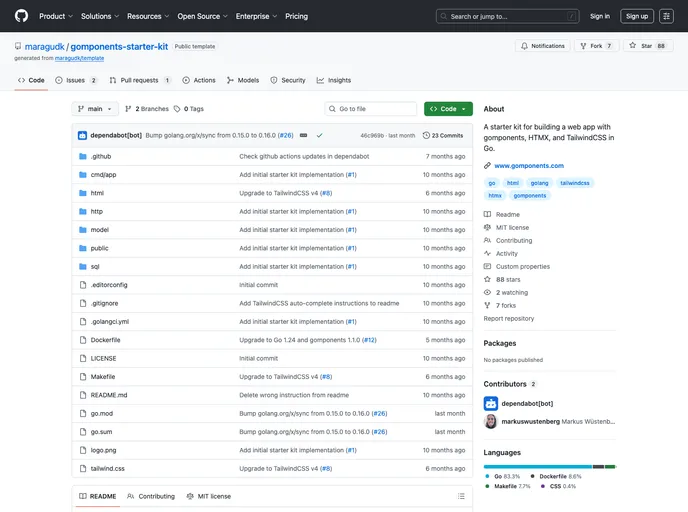Expand commit message ellipsis button
This screenshot has width=688, height=512.
click(303, 135)
